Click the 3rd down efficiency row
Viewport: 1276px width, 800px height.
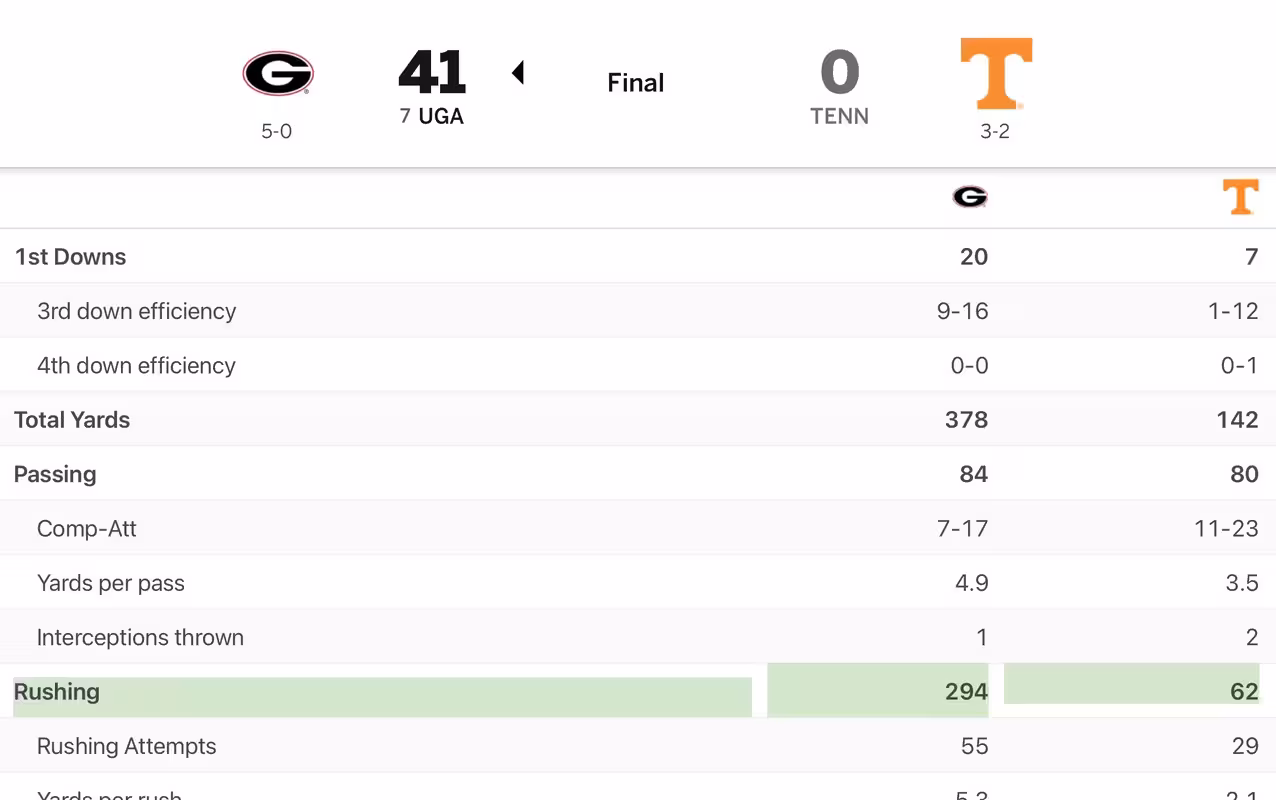[638, 311]
